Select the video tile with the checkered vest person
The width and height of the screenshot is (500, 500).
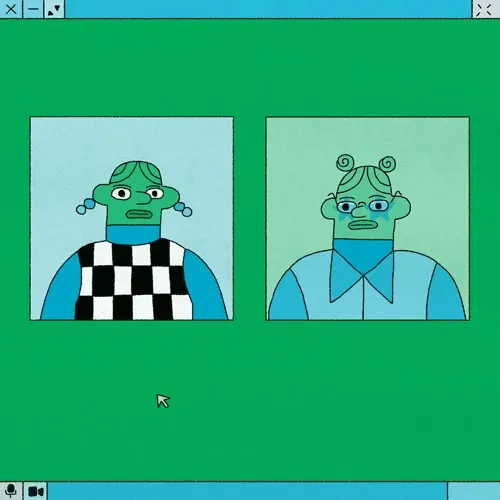(132, 218)
